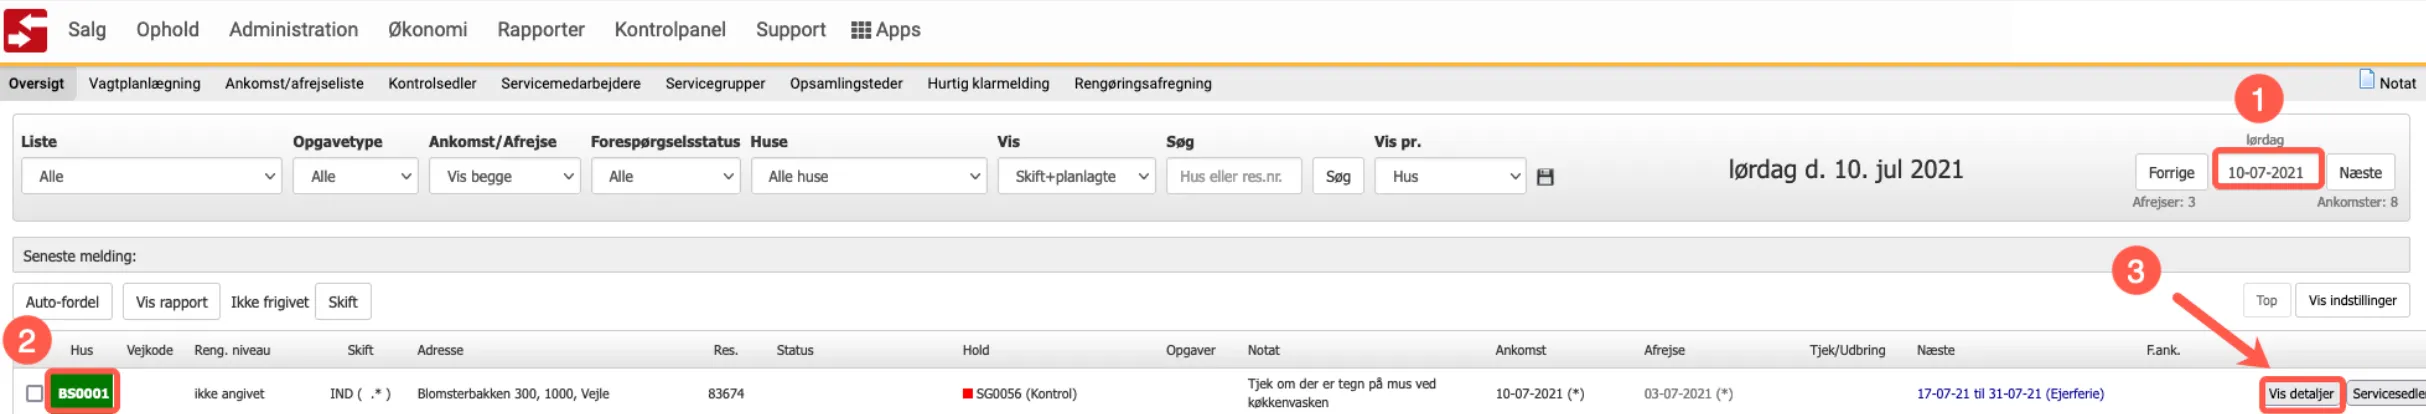Open the Økonomi menu

pyautogui.click(x=427, y=30)
